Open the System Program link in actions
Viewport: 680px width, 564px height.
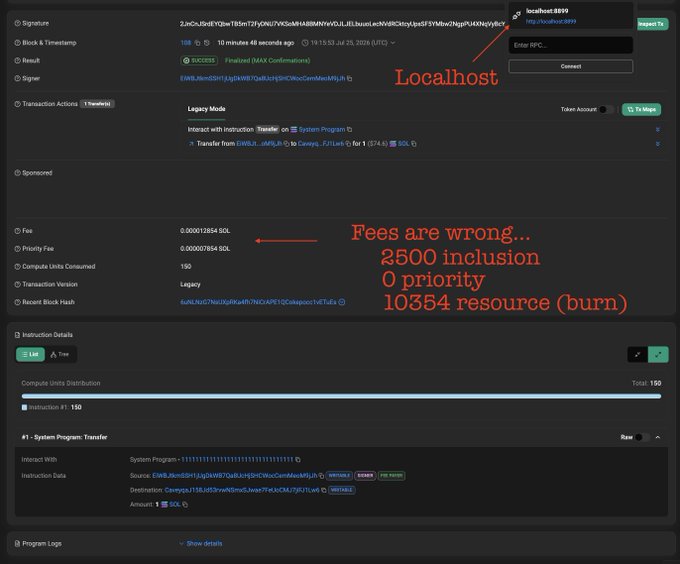click(322, 130)
